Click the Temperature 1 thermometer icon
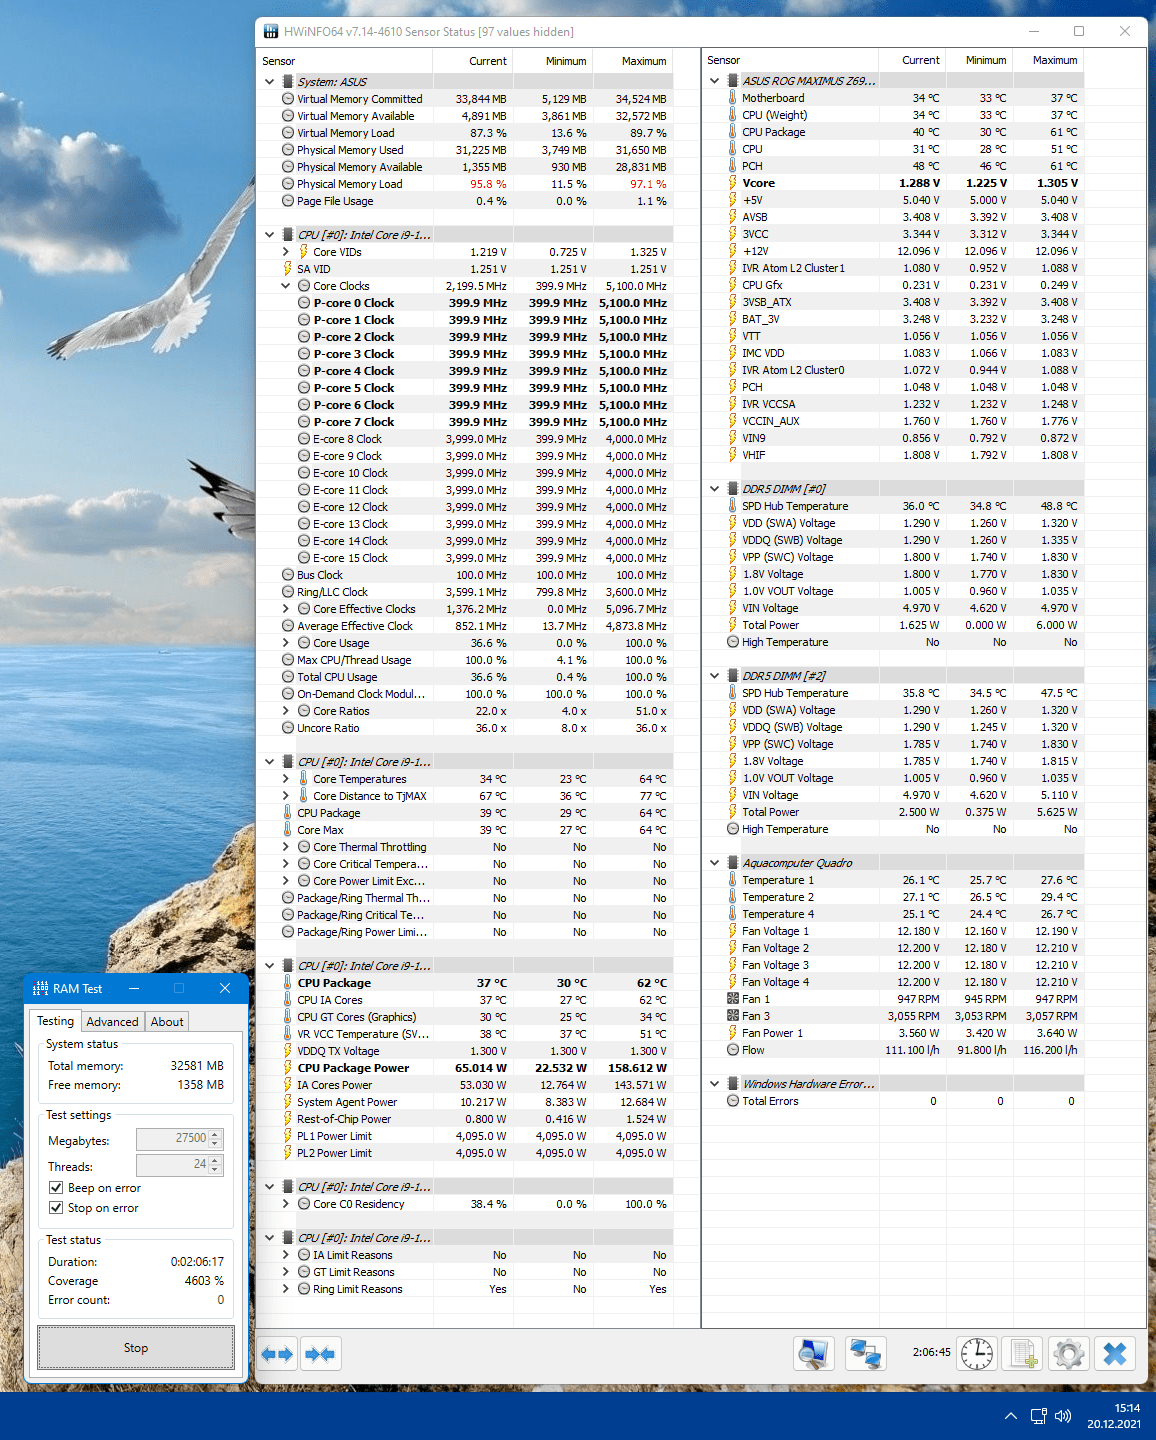Screen dimensions: 1156x1440 click(x=733, y=880)
